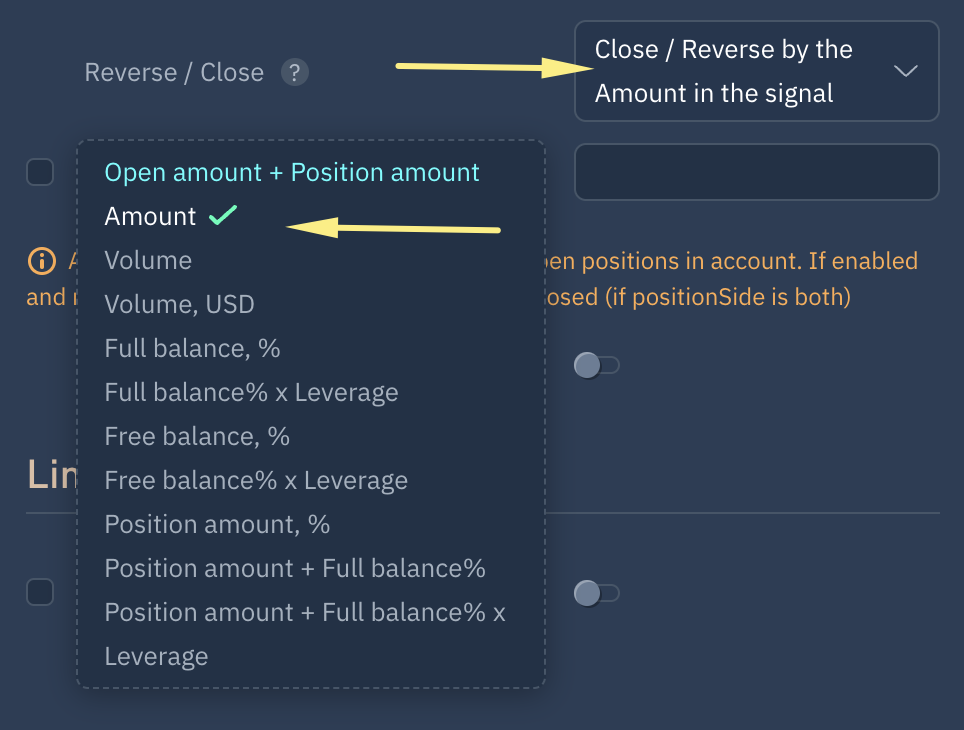Choose Free balance% x Leverage option
The height and width of the screenshot is (730, 964).
[256, 480]
